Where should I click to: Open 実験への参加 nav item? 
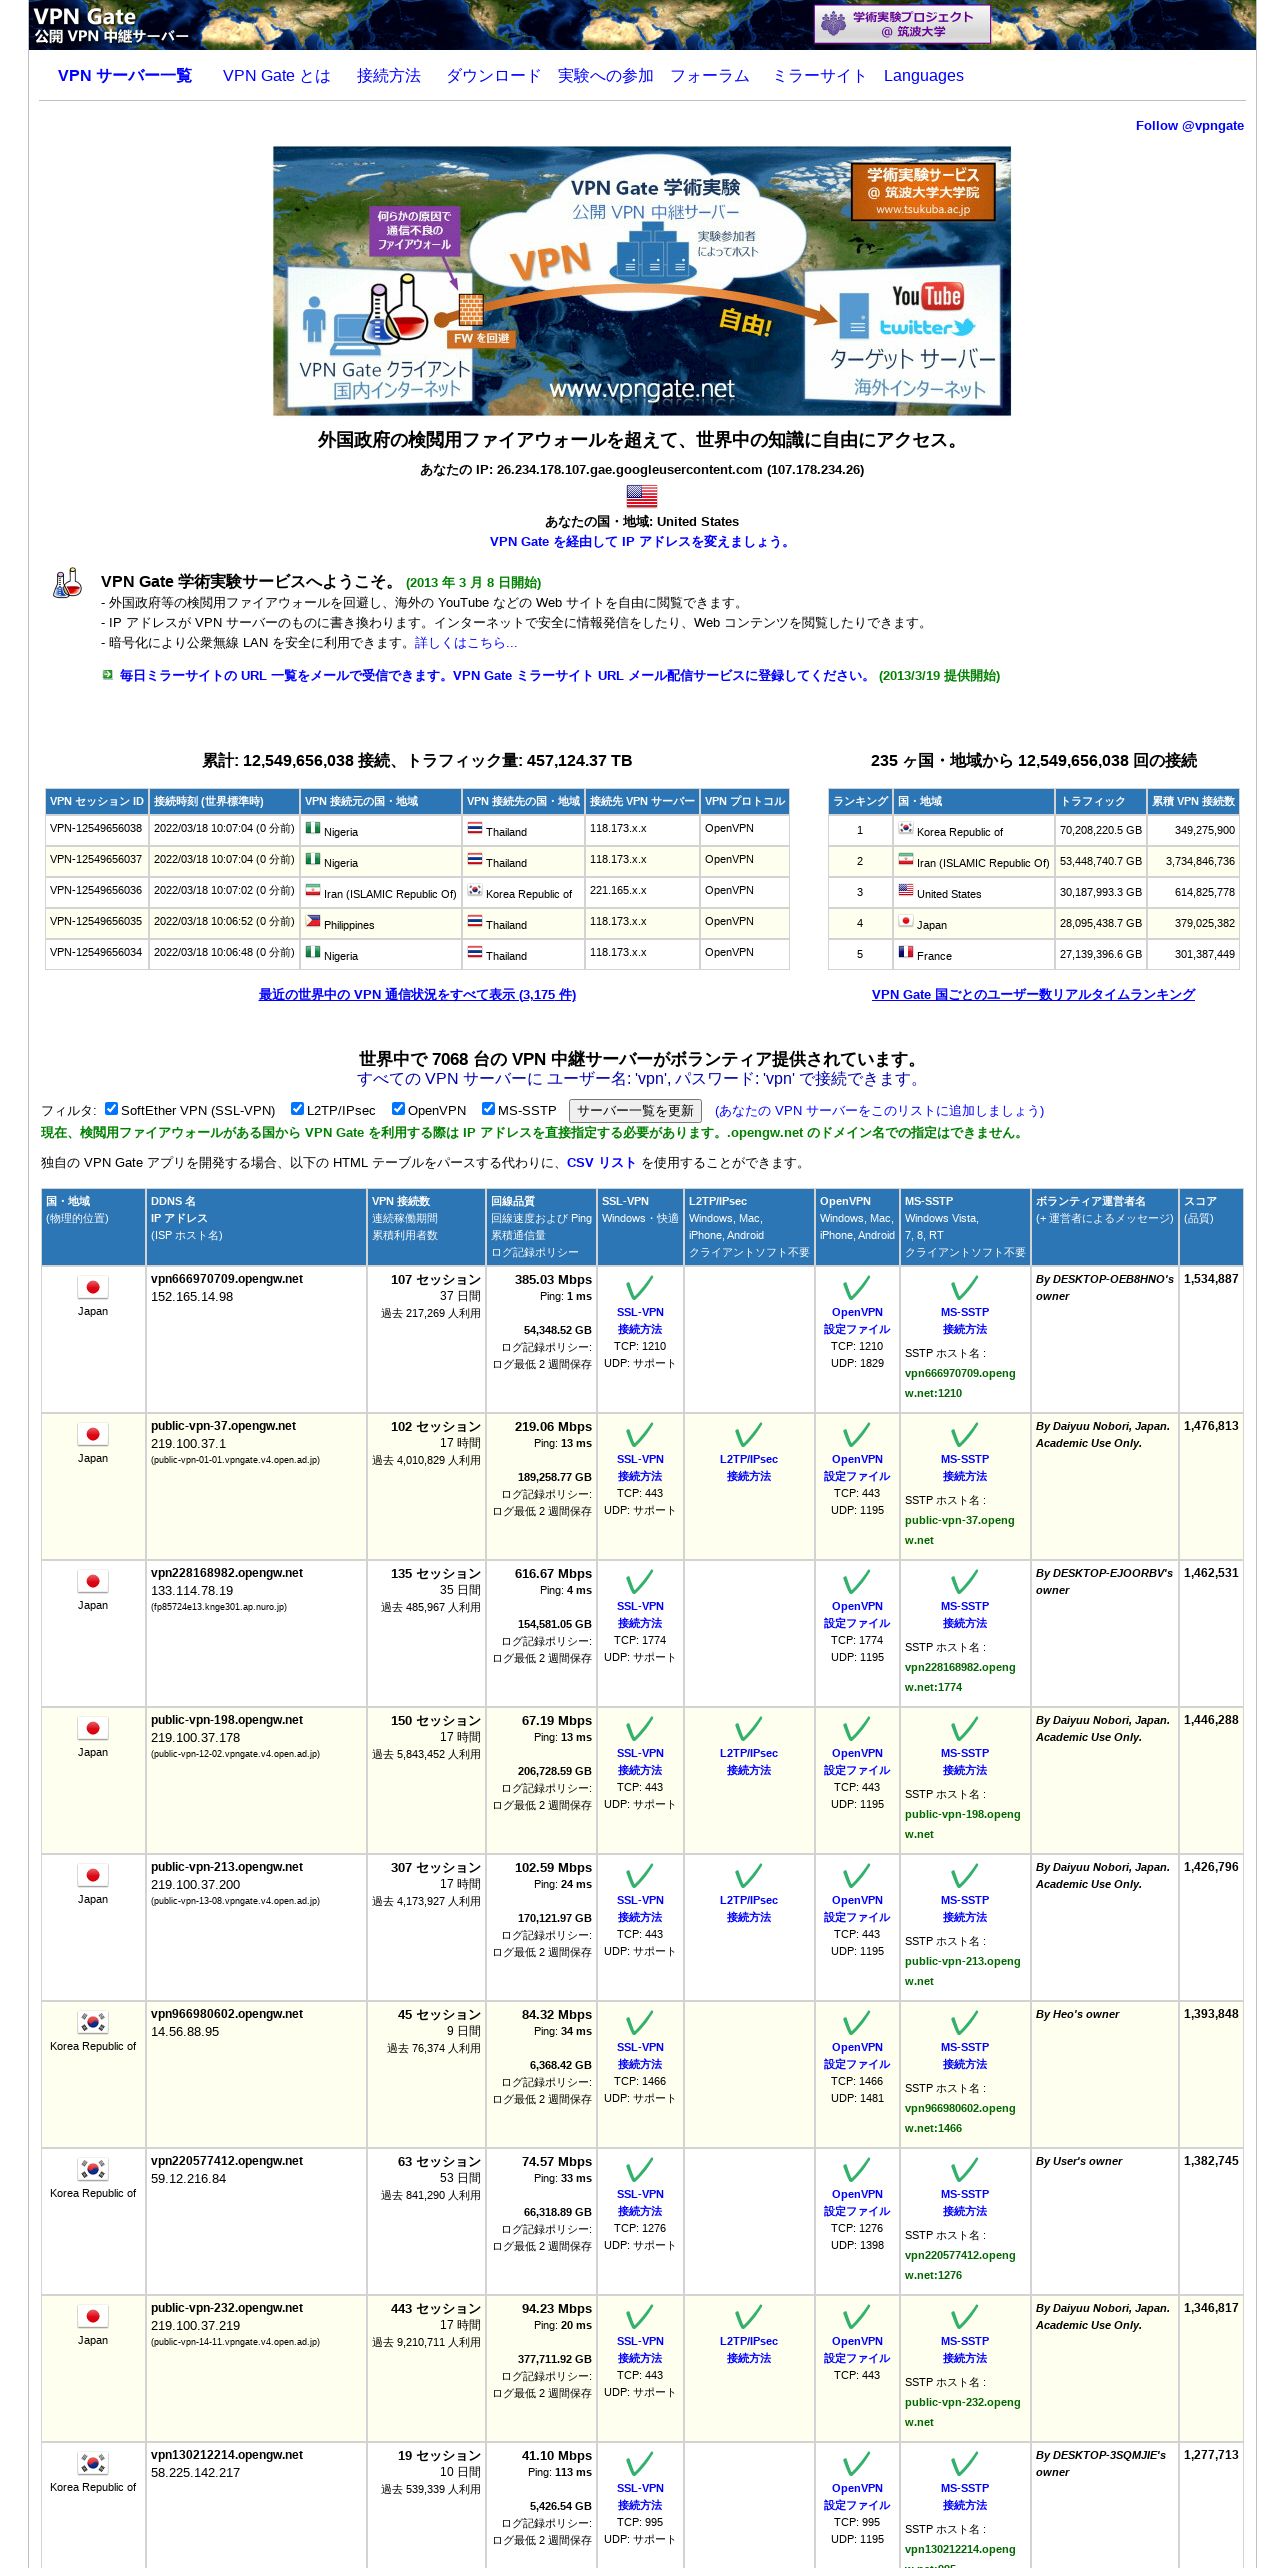click(606, 76)
